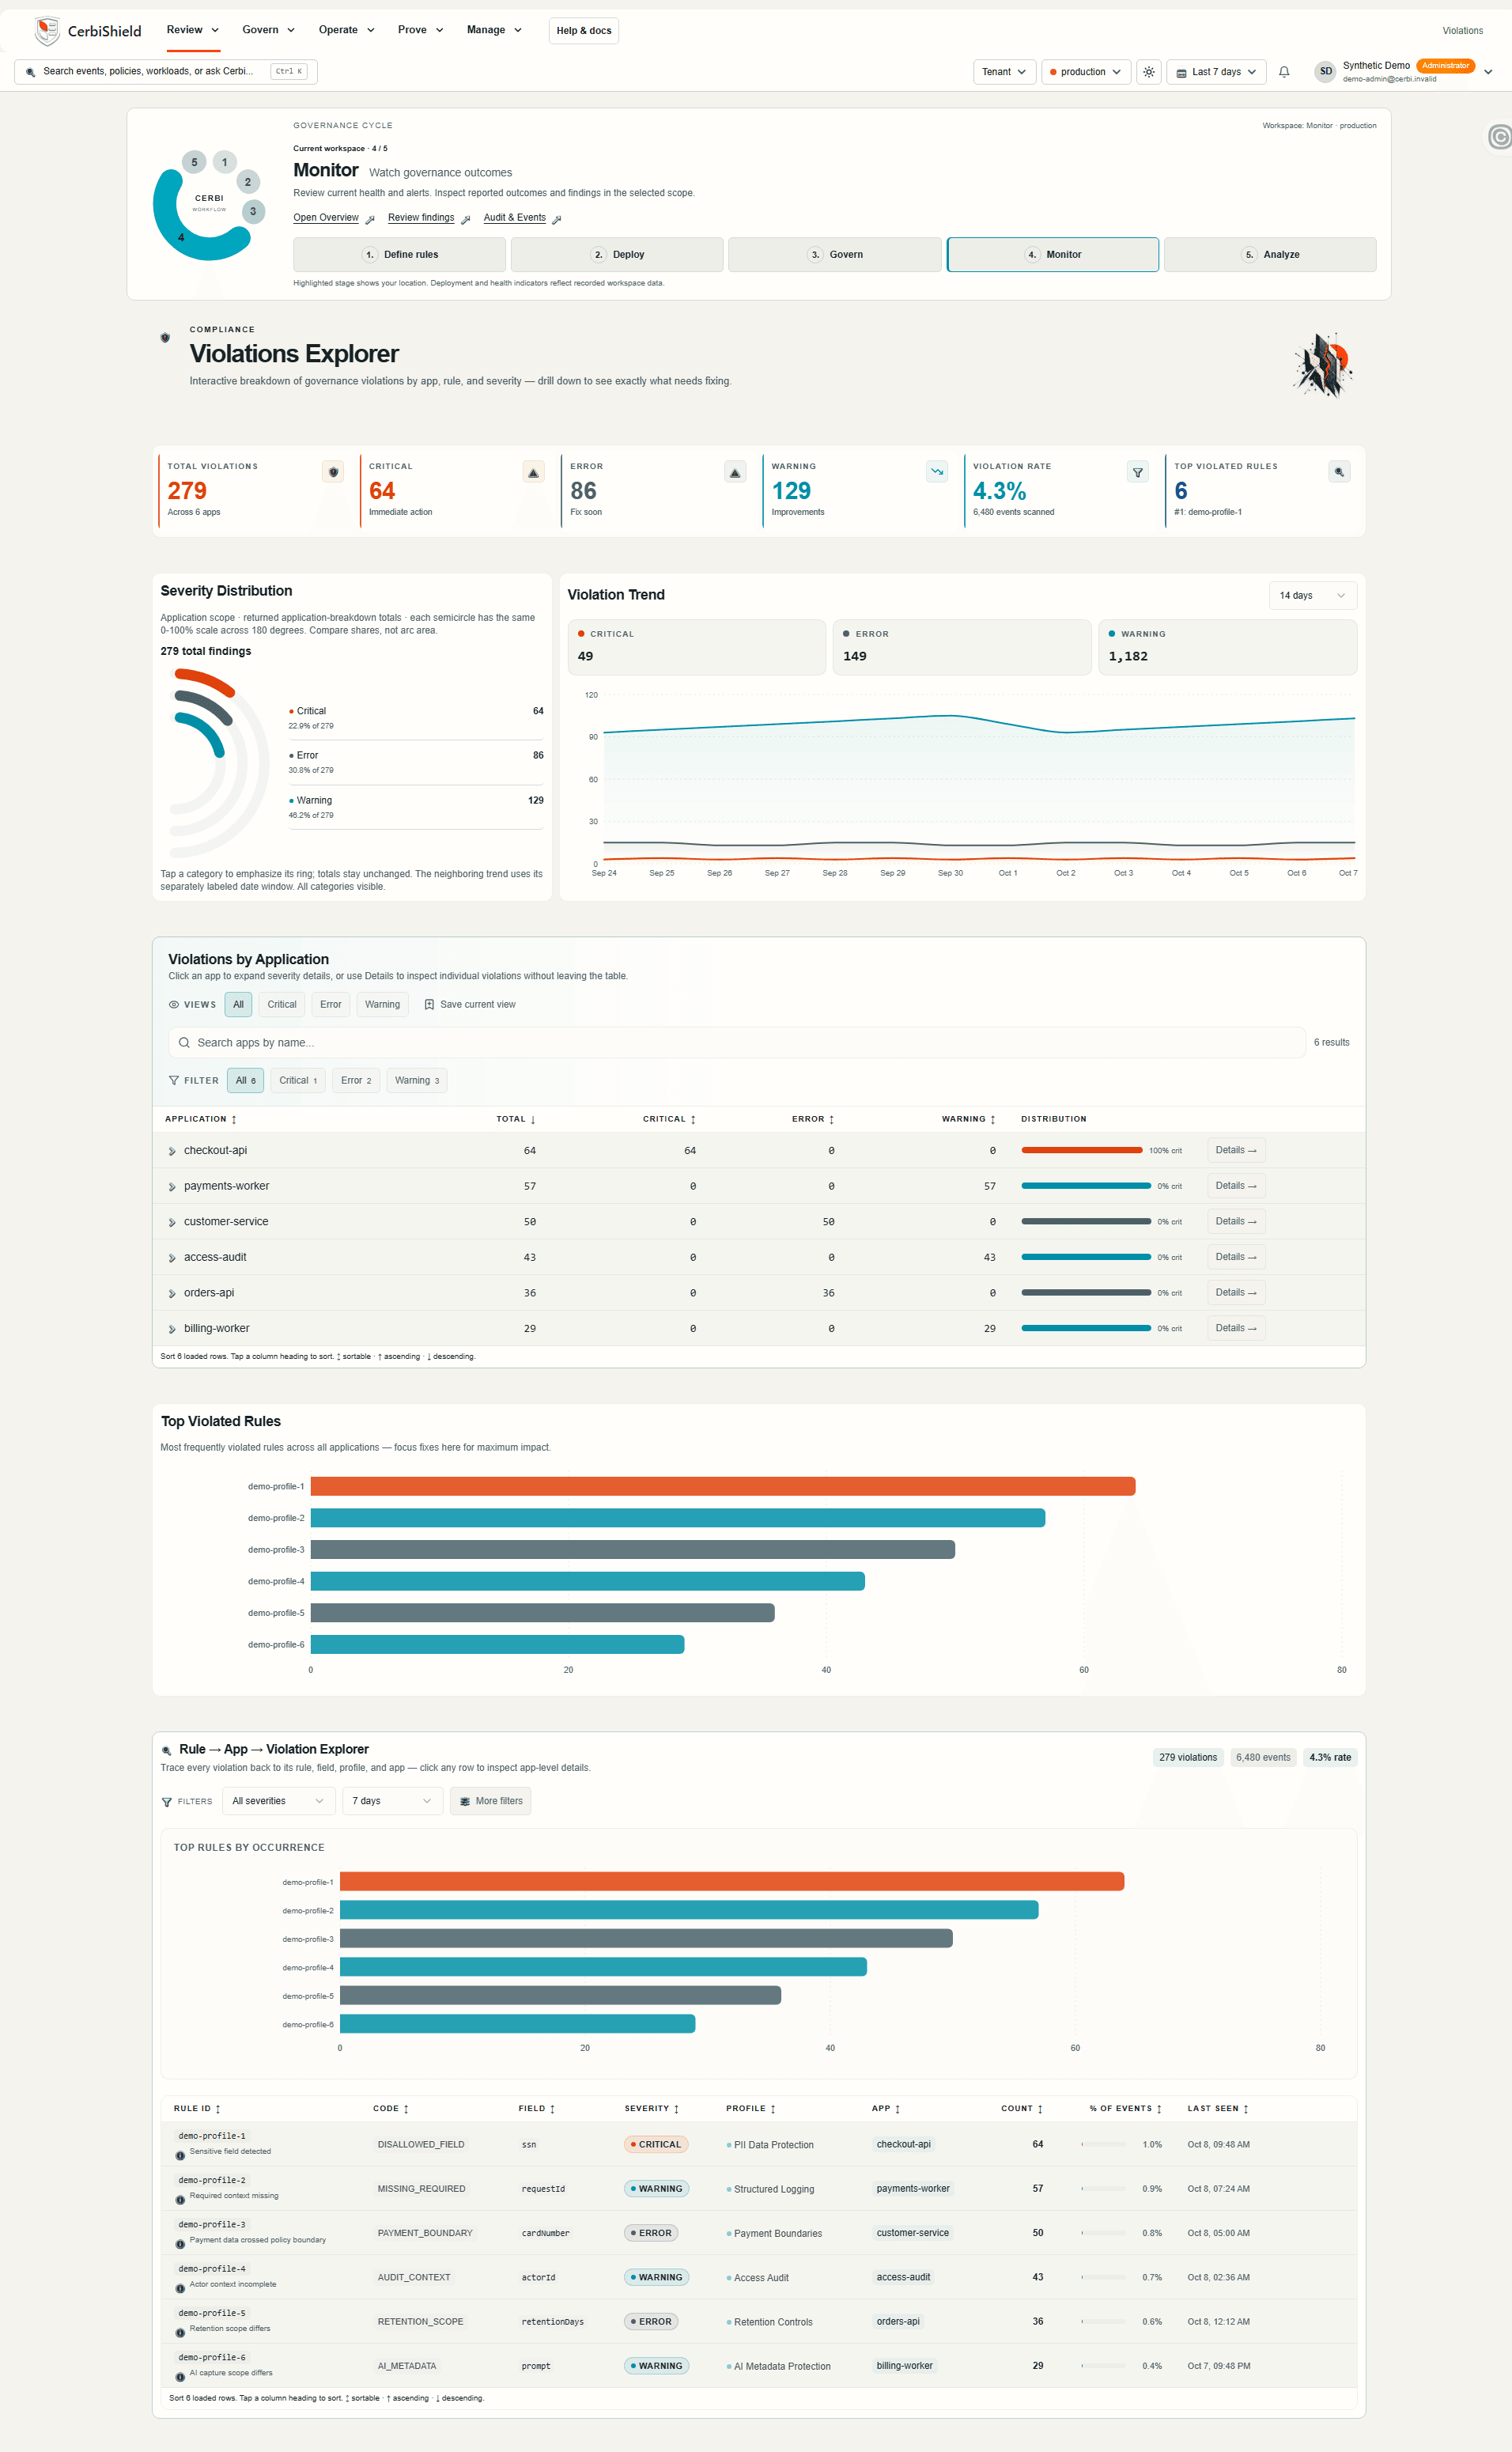Open the Tenant dropdown
Image resolution: width=1512 pixels, height=2452 pixels.
click(x=1004, y=72)
